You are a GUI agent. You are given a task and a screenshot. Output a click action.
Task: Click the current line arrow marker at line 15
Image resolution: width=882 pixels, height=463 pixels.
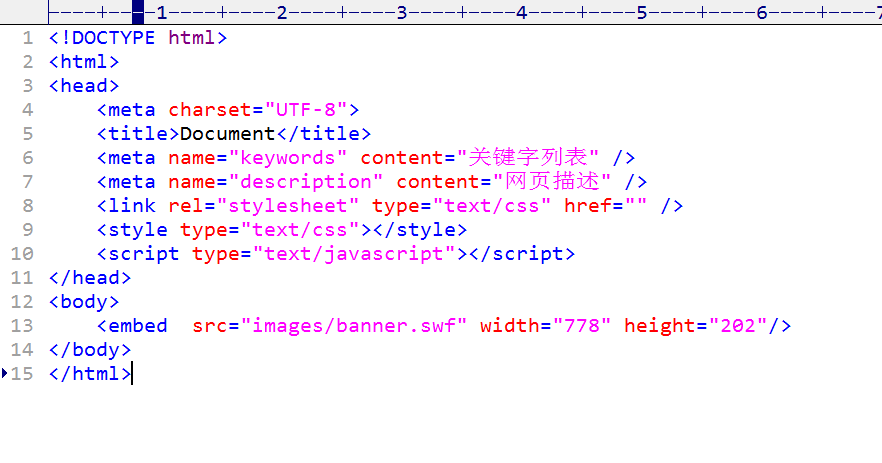pos(4,373)
